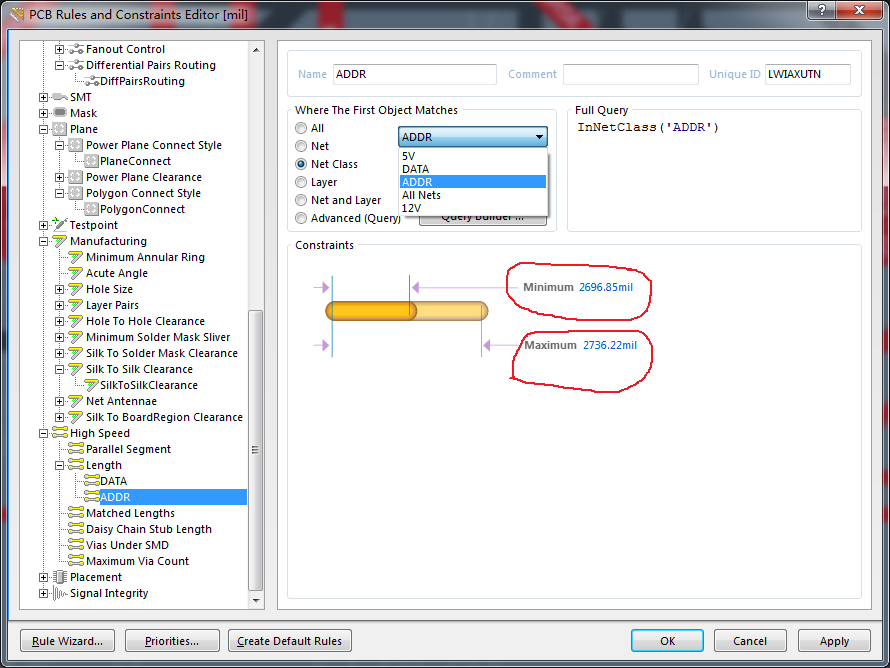The image size is (890, 668).
Task: Click the Parallel Segment rule icon
Action: pyautogui.click(x=75, y=449)
